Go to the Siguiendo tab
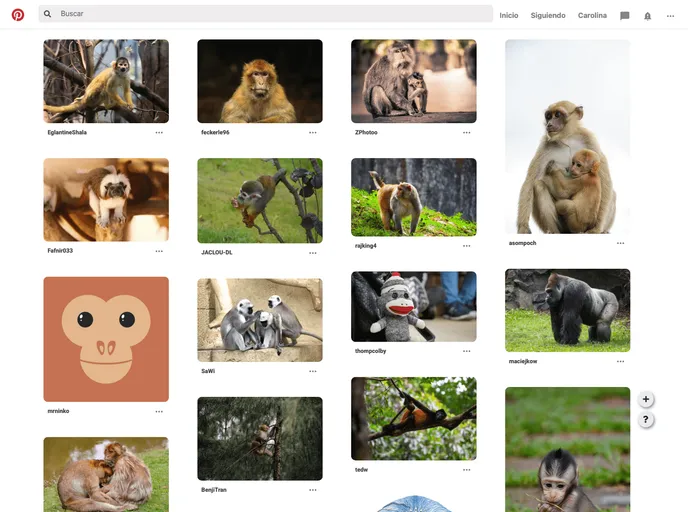Screen dimensions: 688x512 pyautogui.click(x=548, y=15)
